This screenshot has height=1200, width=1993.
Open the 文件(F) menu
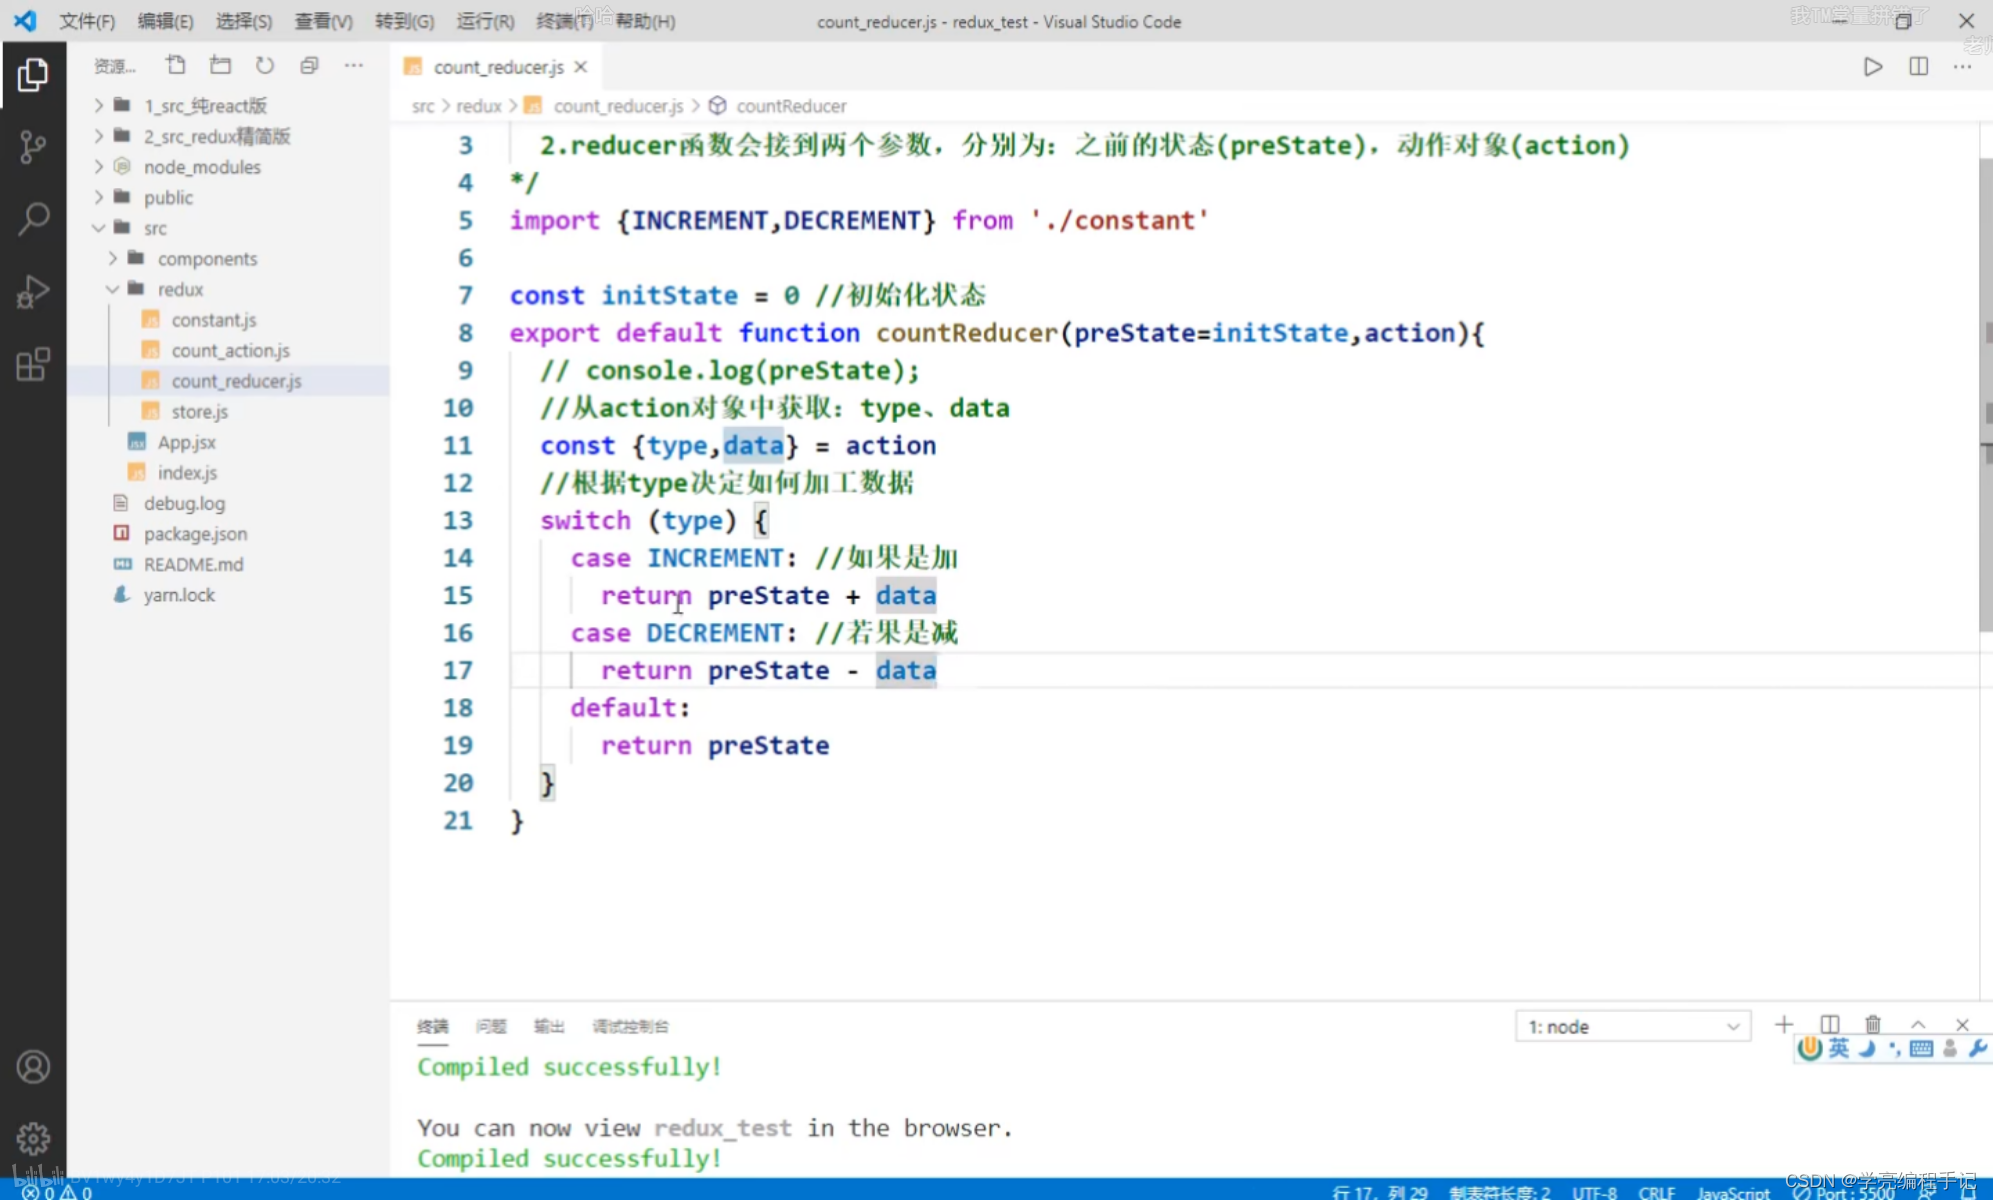(x=87, y=21)
